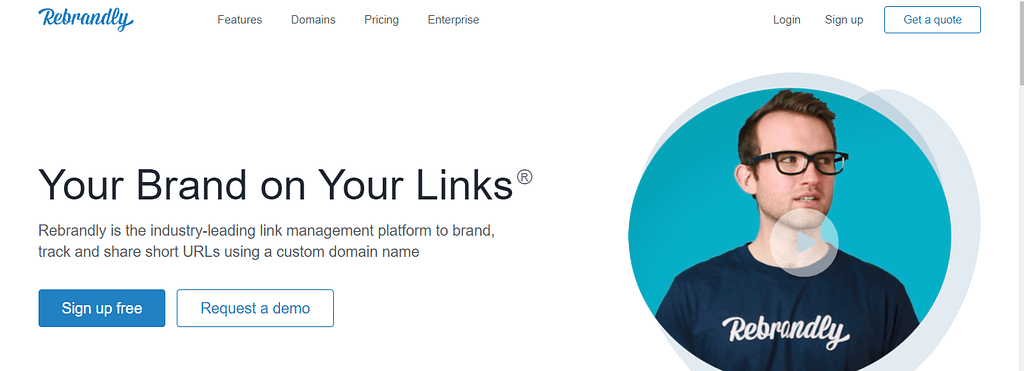Click the Rebrandly logo in the header
Viewport: 1024px width, 371px height.
(x=86, y=20)
